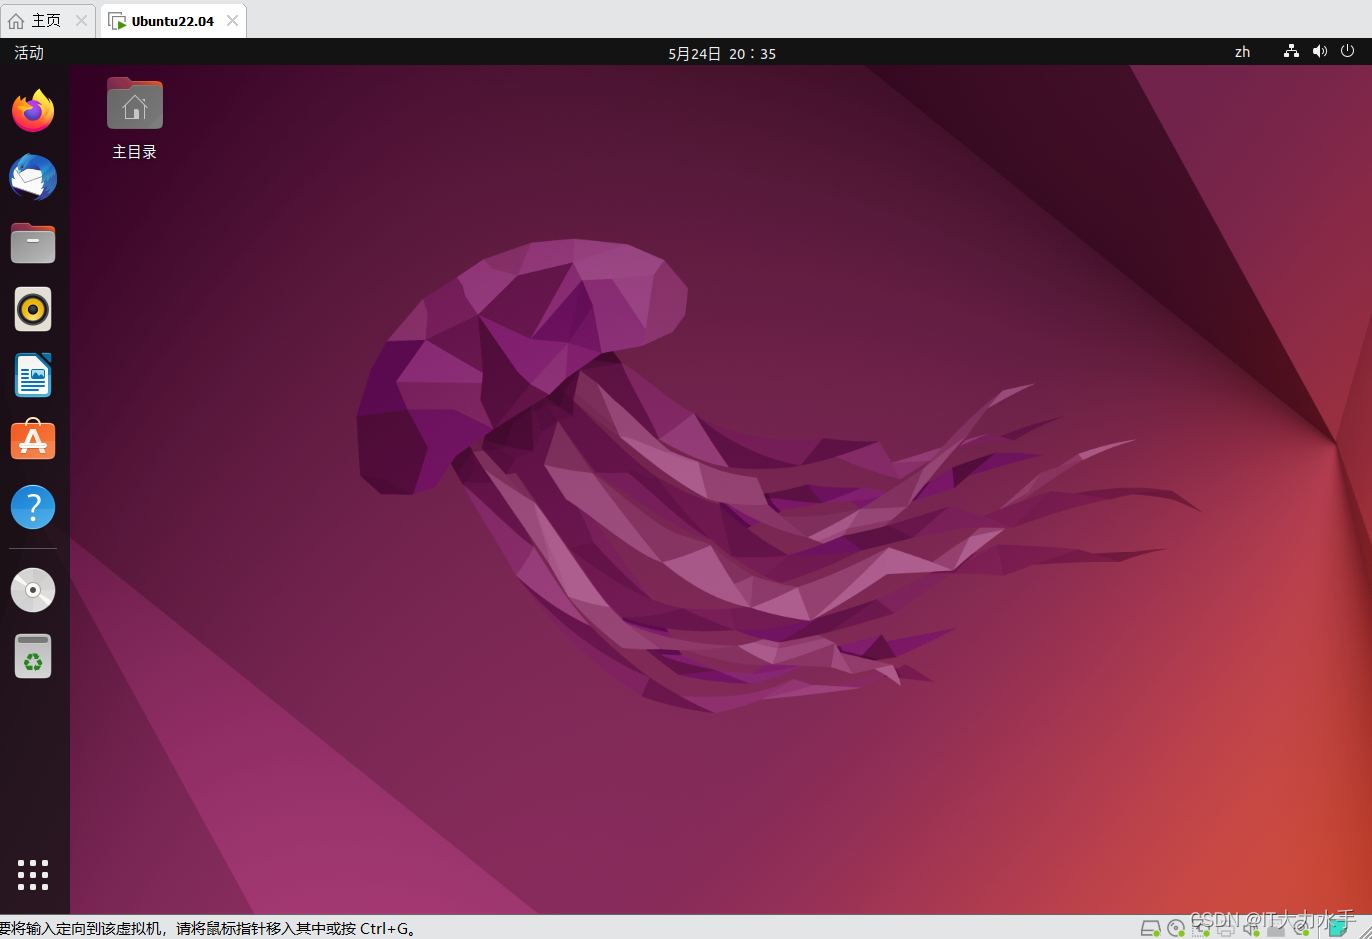Open the Files manager in the dock
Viewport: 1372px width, 939px height.
click(33, 243)
